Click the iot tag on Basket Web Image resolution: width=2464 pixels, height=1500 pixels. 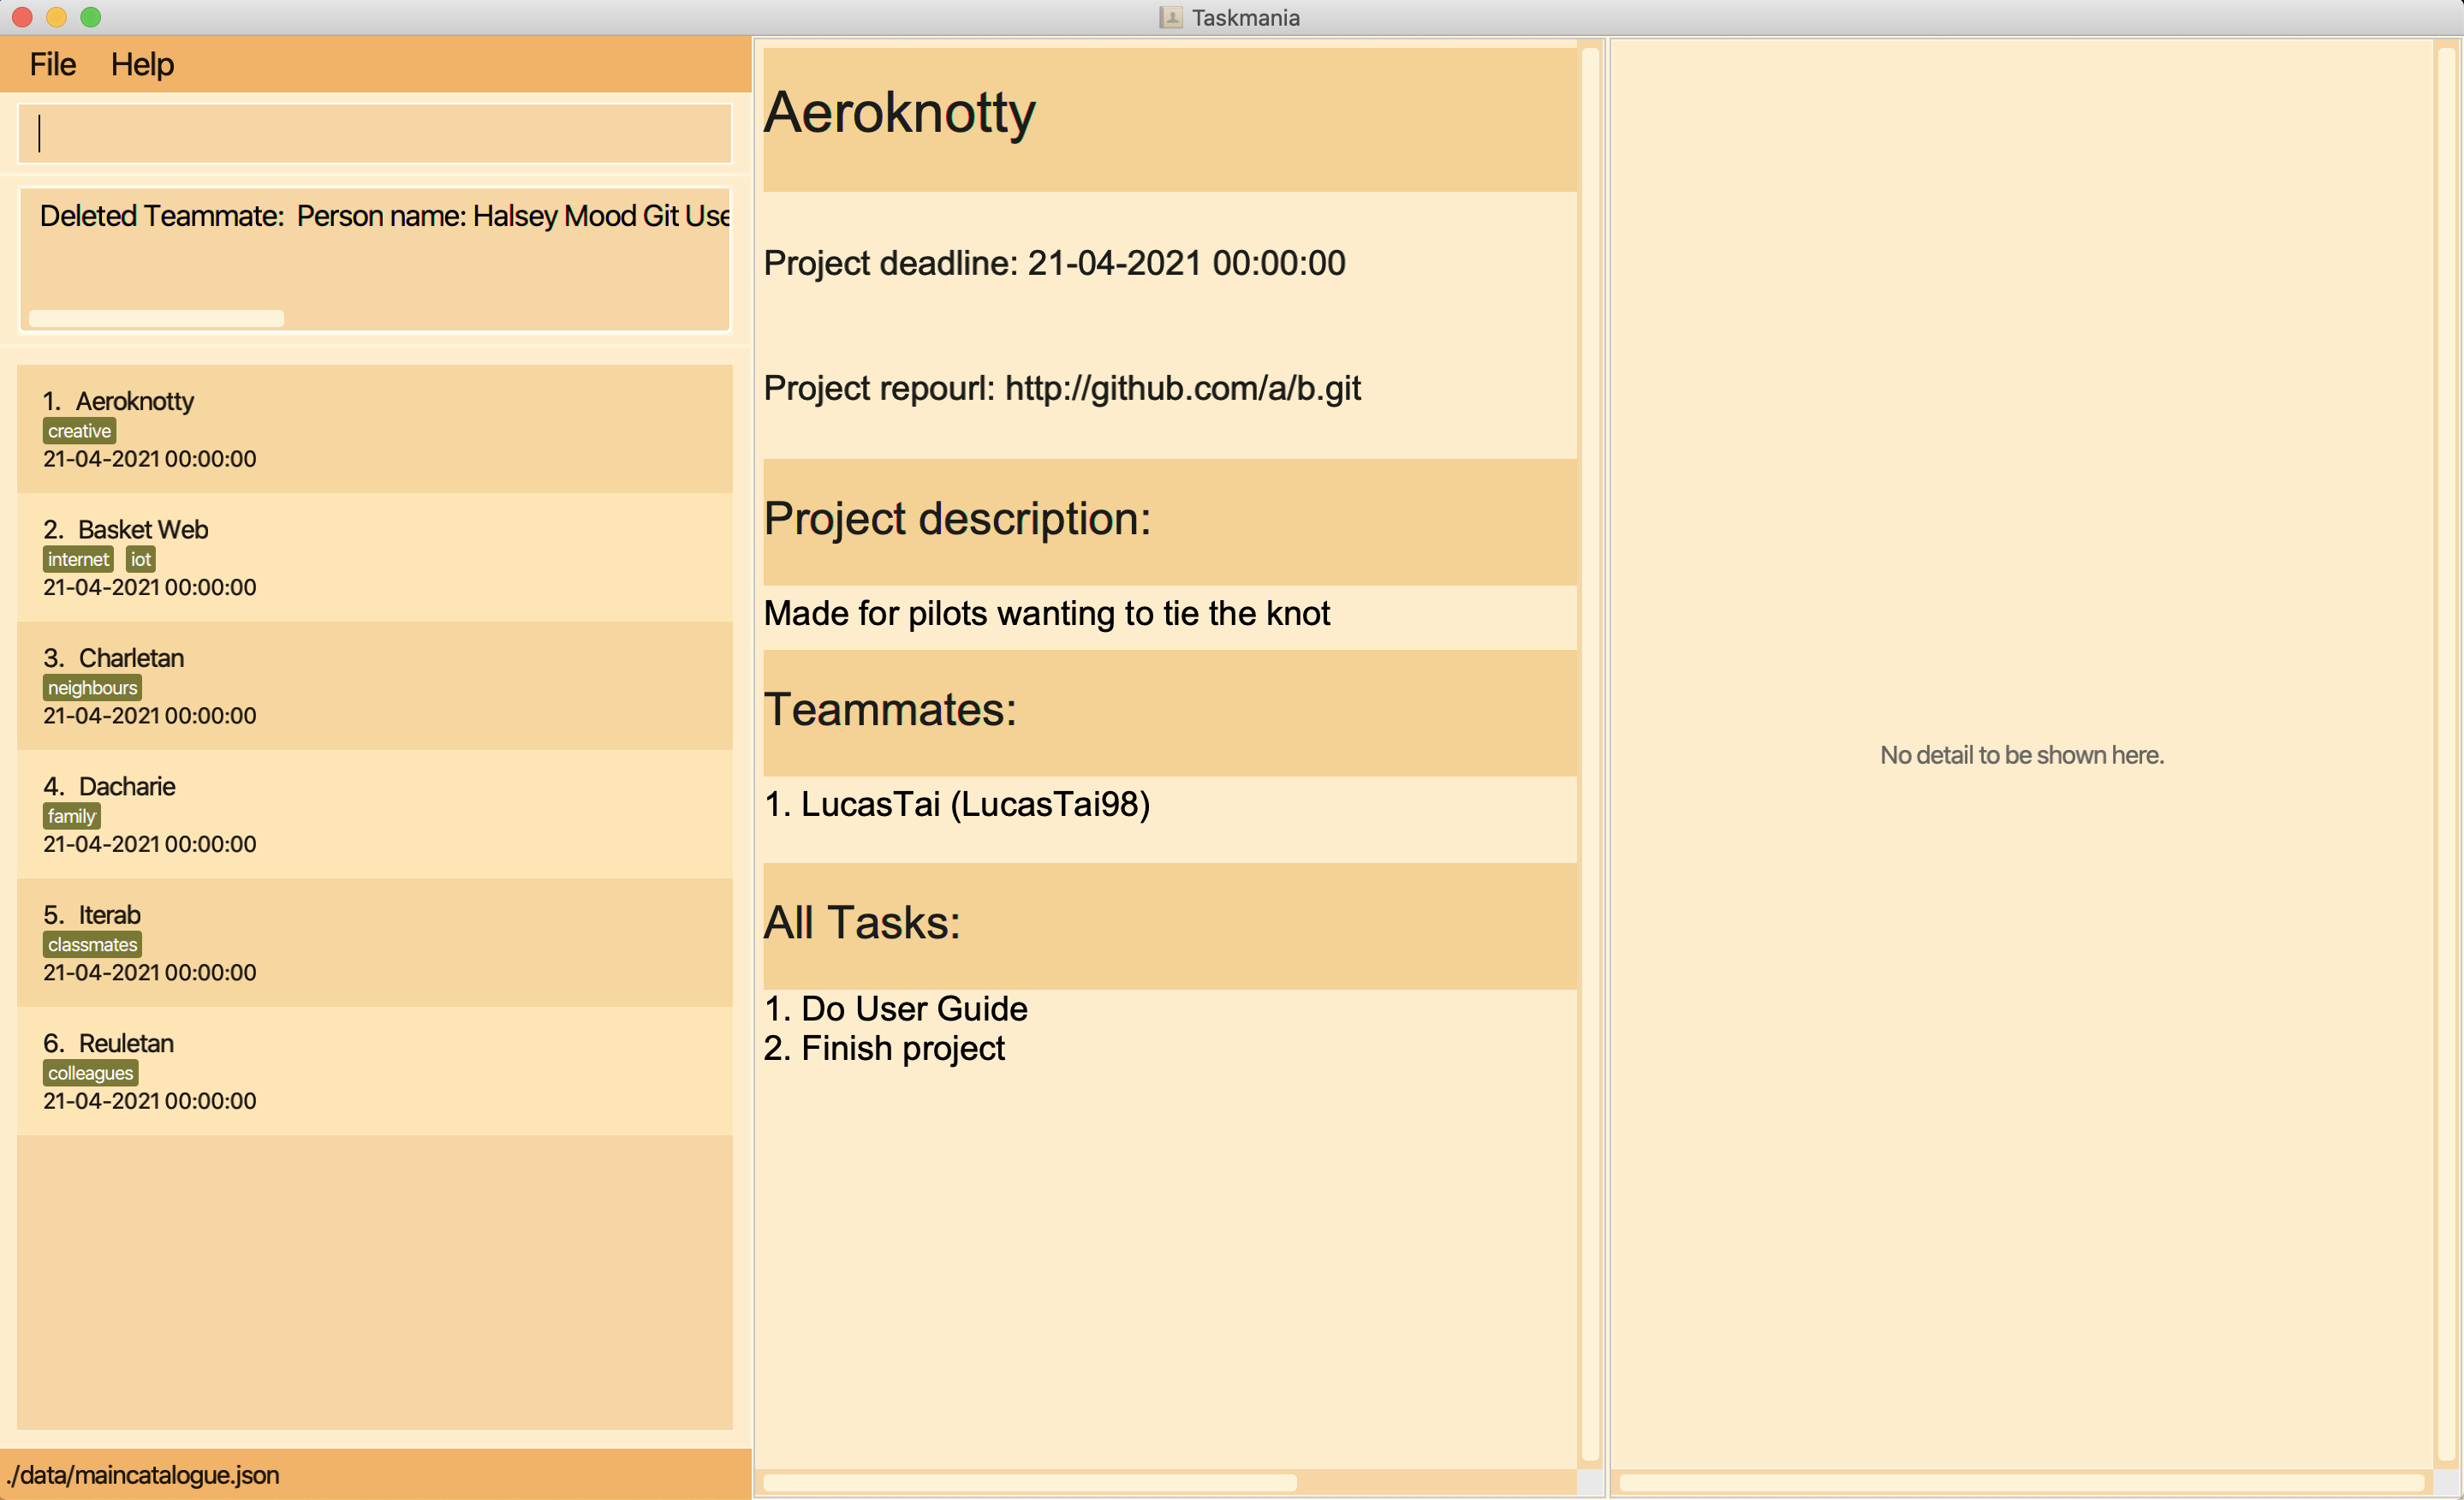pos(137,558)
